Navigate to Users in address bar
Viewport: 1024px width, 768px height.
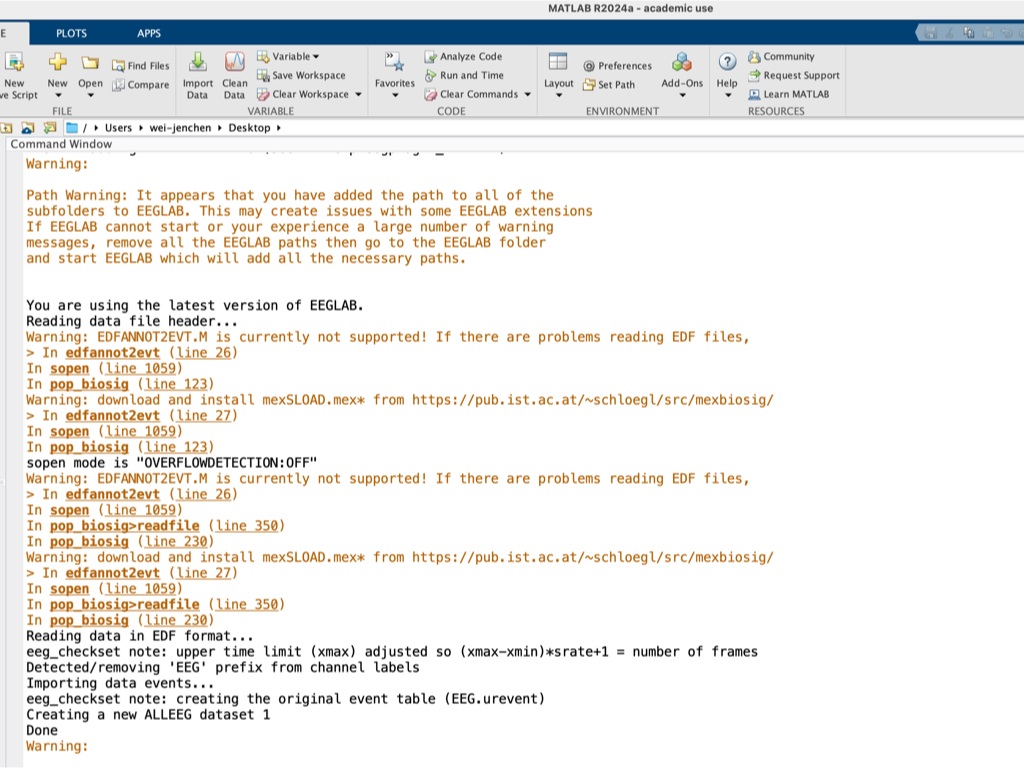pyautogui.click(x=118, y=128)
